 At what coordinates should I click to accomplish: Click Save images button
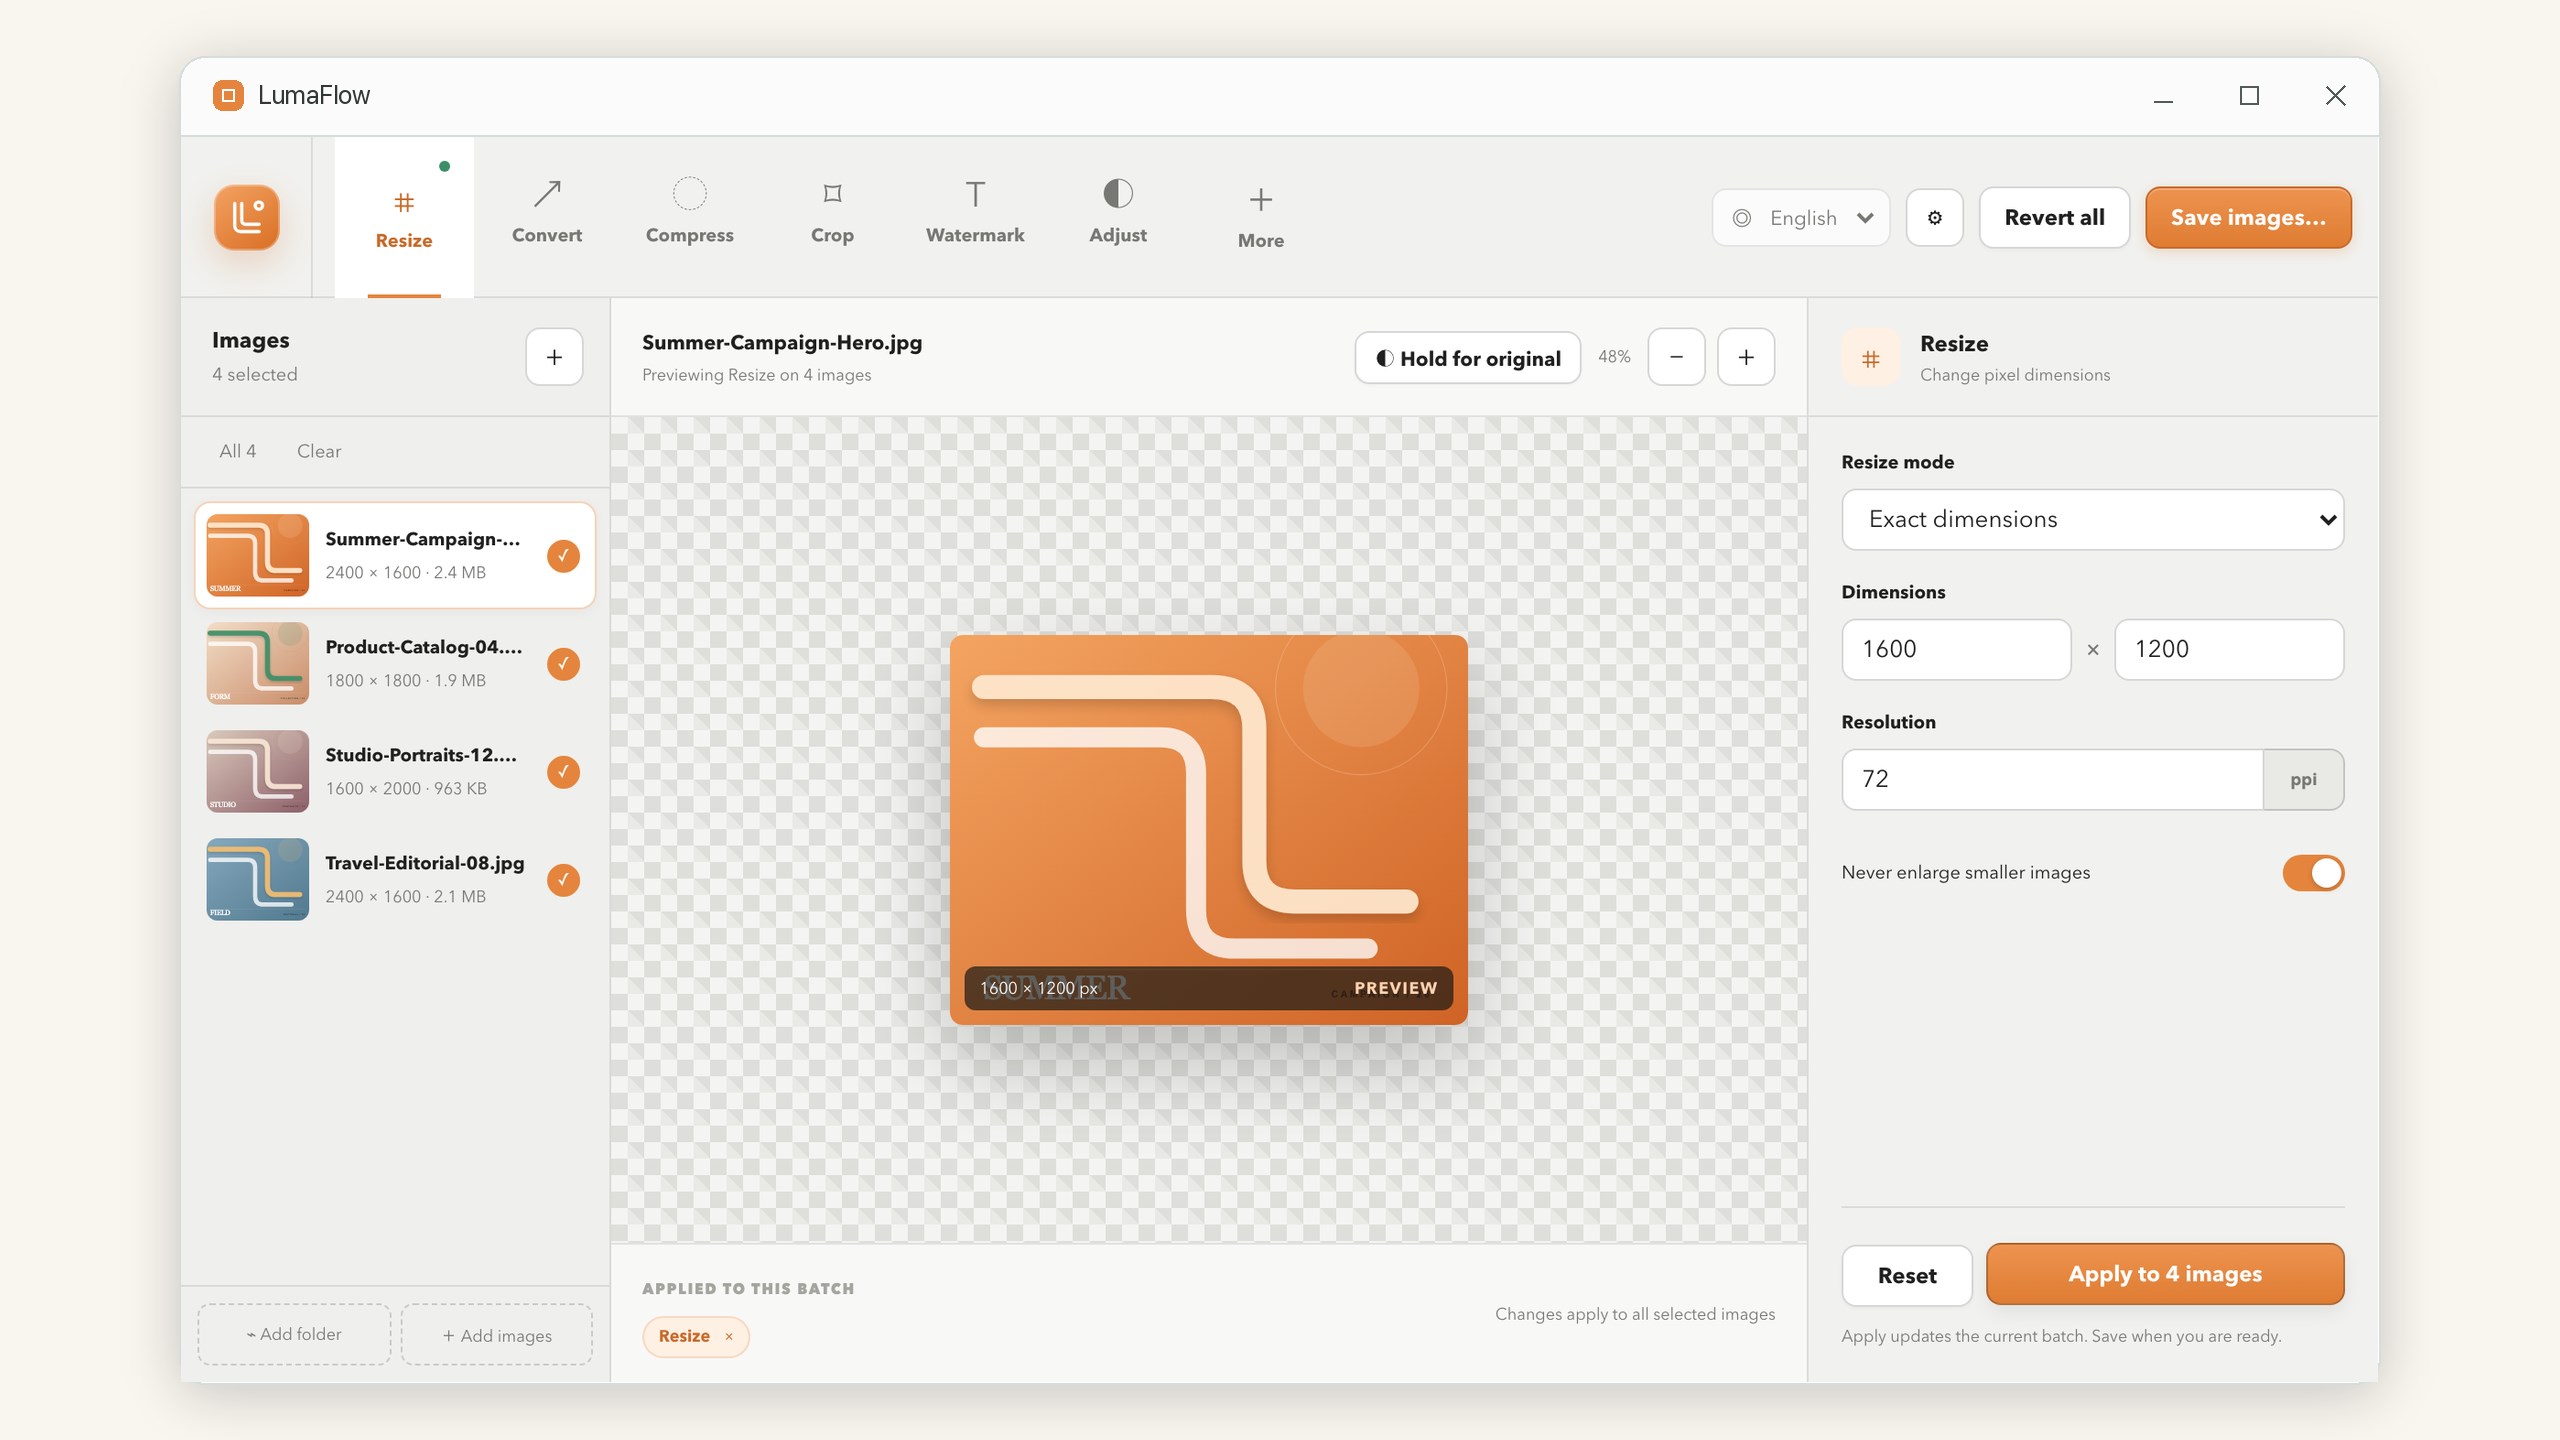(2248, 217)
